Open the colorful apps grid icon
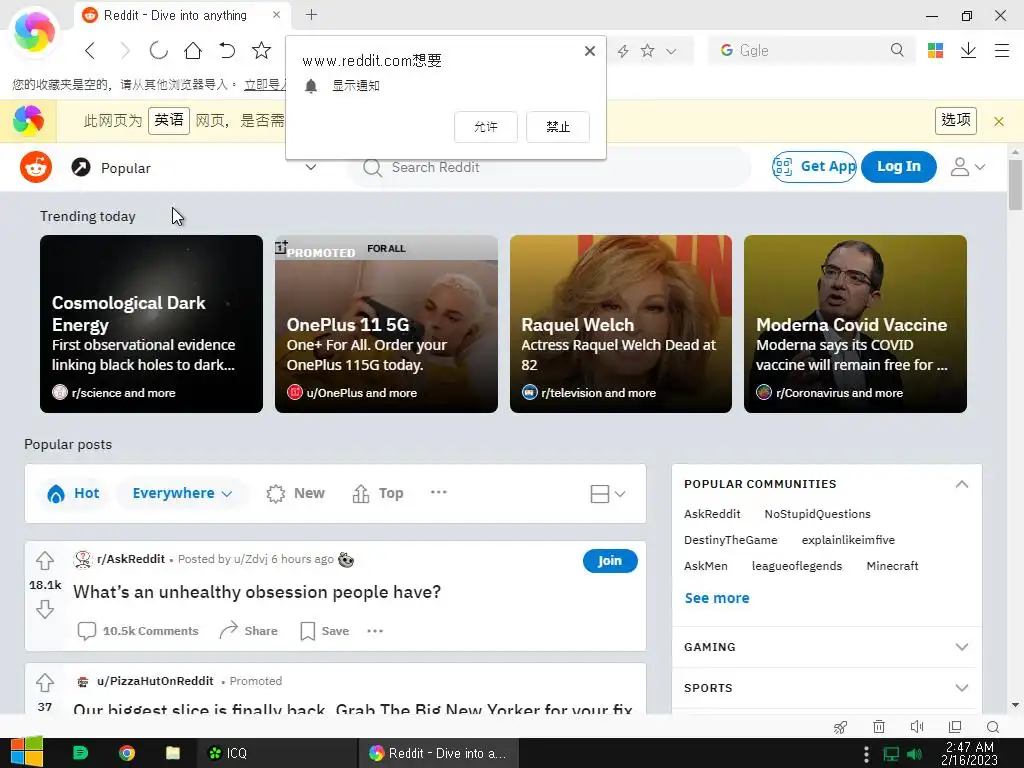Image resolution: width=1024 pixels, height=768 pixels. [x=935, y=50]
